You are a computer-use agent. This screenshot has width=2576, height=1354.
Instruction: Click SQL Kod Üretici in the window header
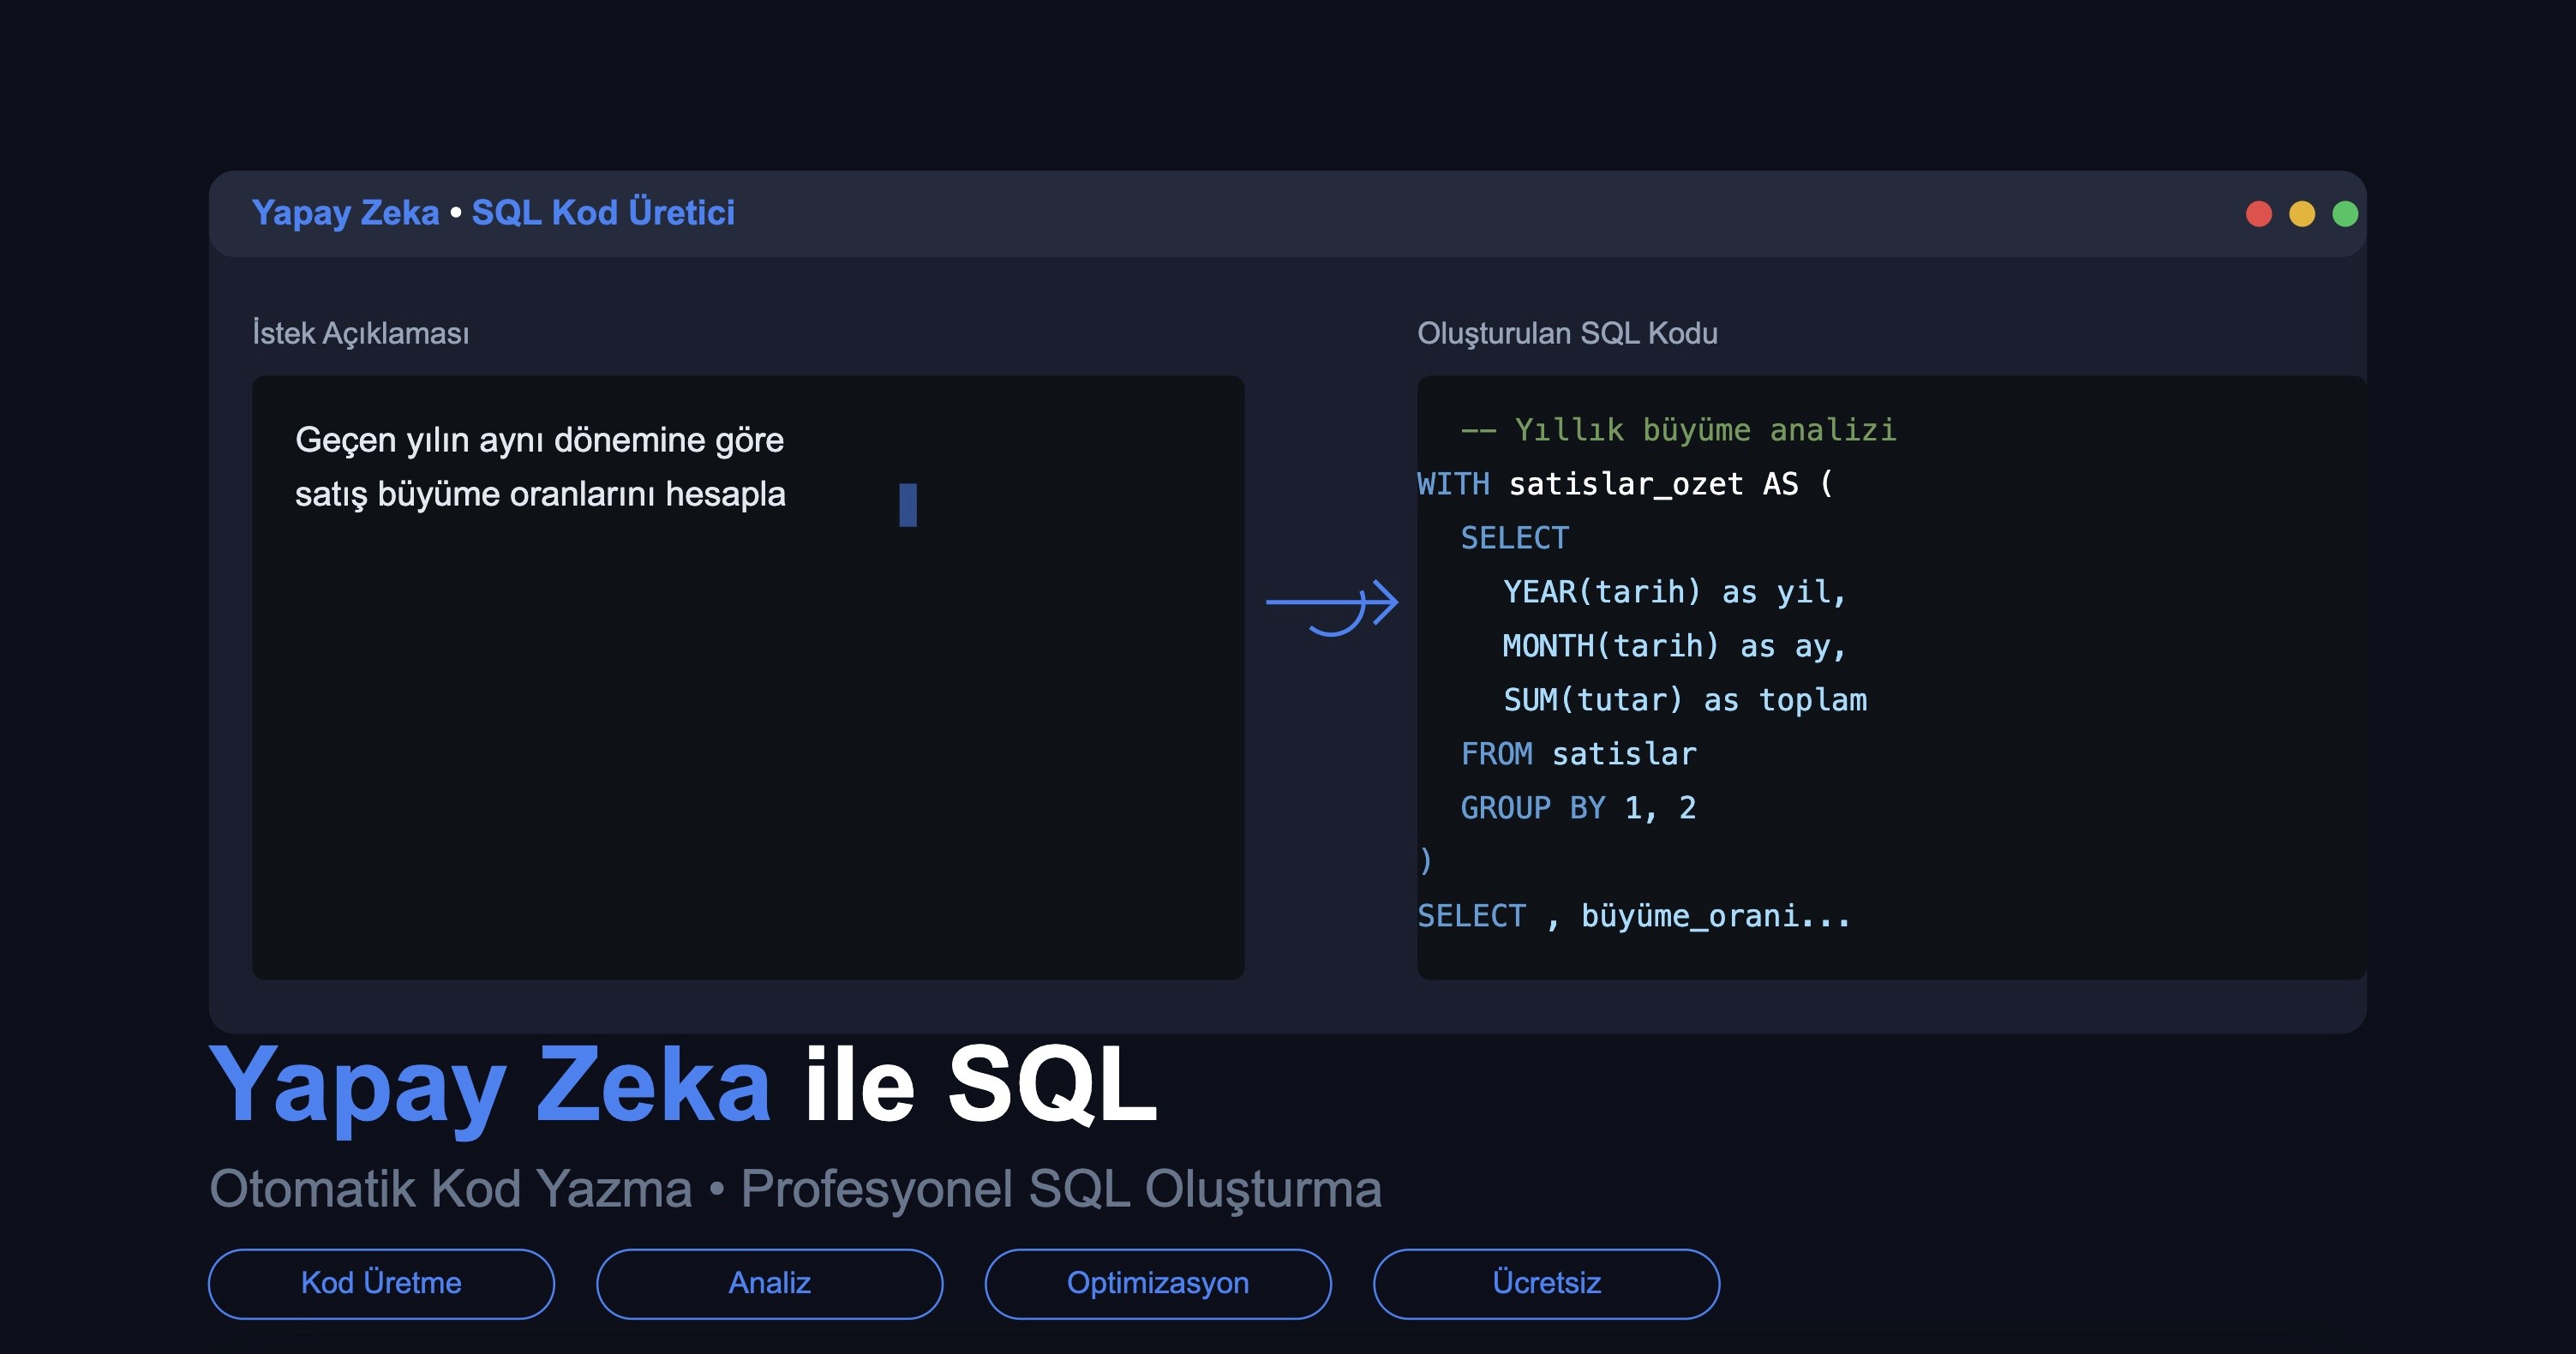pos(603,213)
